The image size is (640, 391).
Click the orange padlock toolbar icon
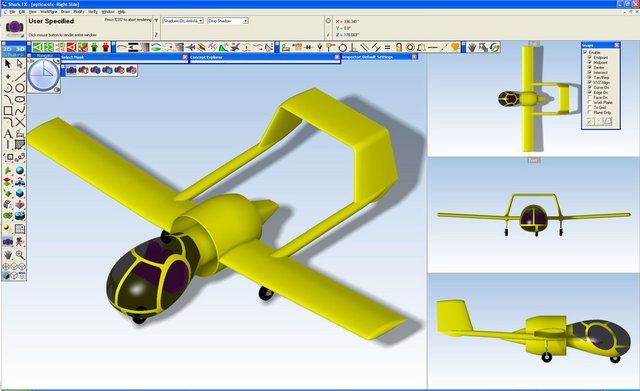[x=399, y=47]
